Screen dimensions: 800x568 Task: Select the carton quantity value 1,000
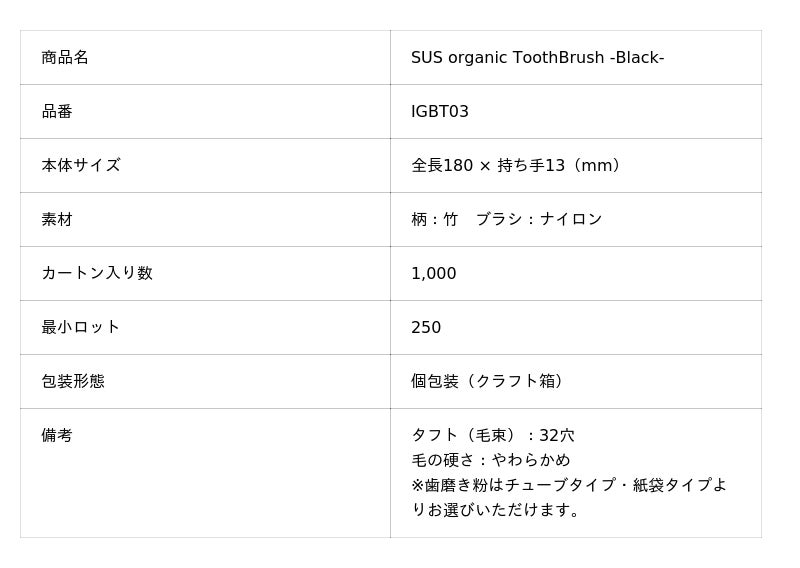click(x=433, y=274)
